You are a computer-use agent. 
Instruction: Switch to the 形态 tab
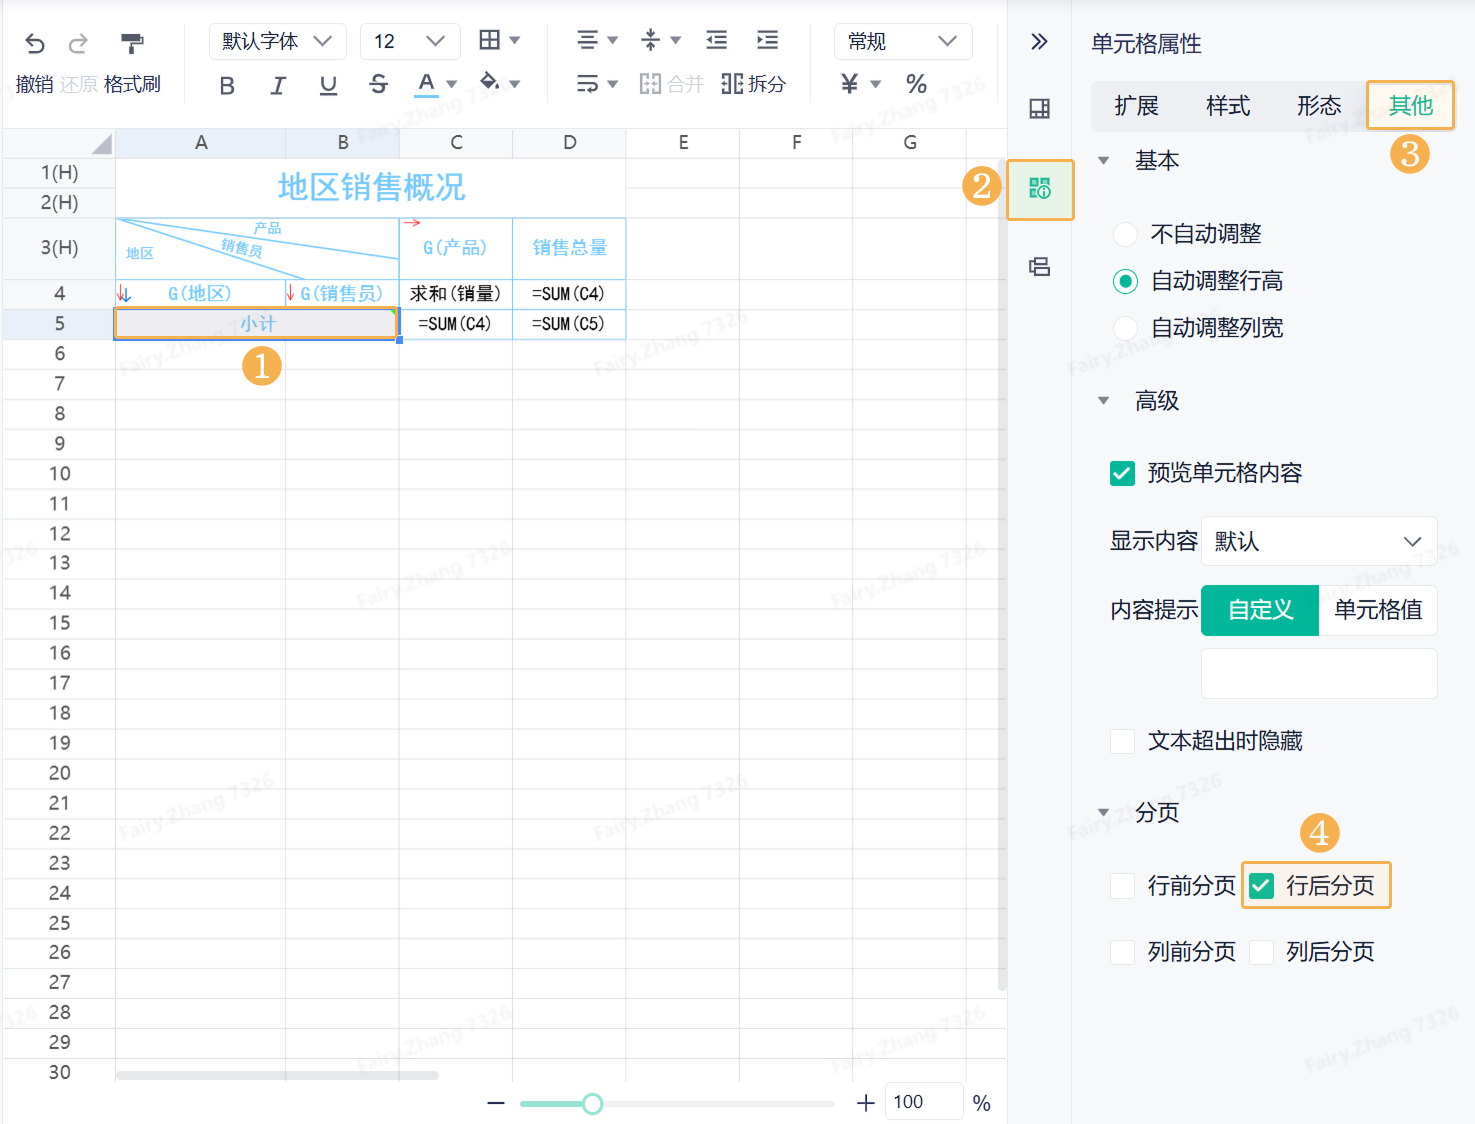tap(1319, 106)
